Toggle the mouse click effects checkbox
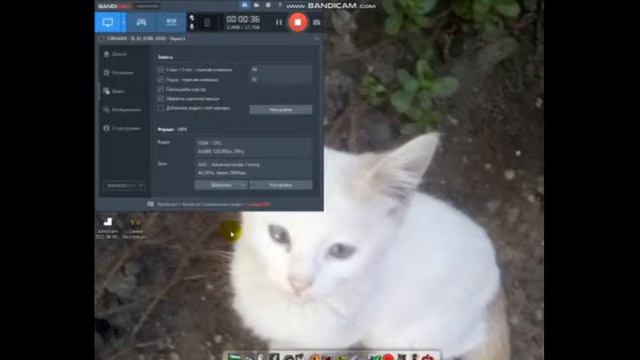The width and height of the screenshot is (640, 360). click(x=160, y=98)
